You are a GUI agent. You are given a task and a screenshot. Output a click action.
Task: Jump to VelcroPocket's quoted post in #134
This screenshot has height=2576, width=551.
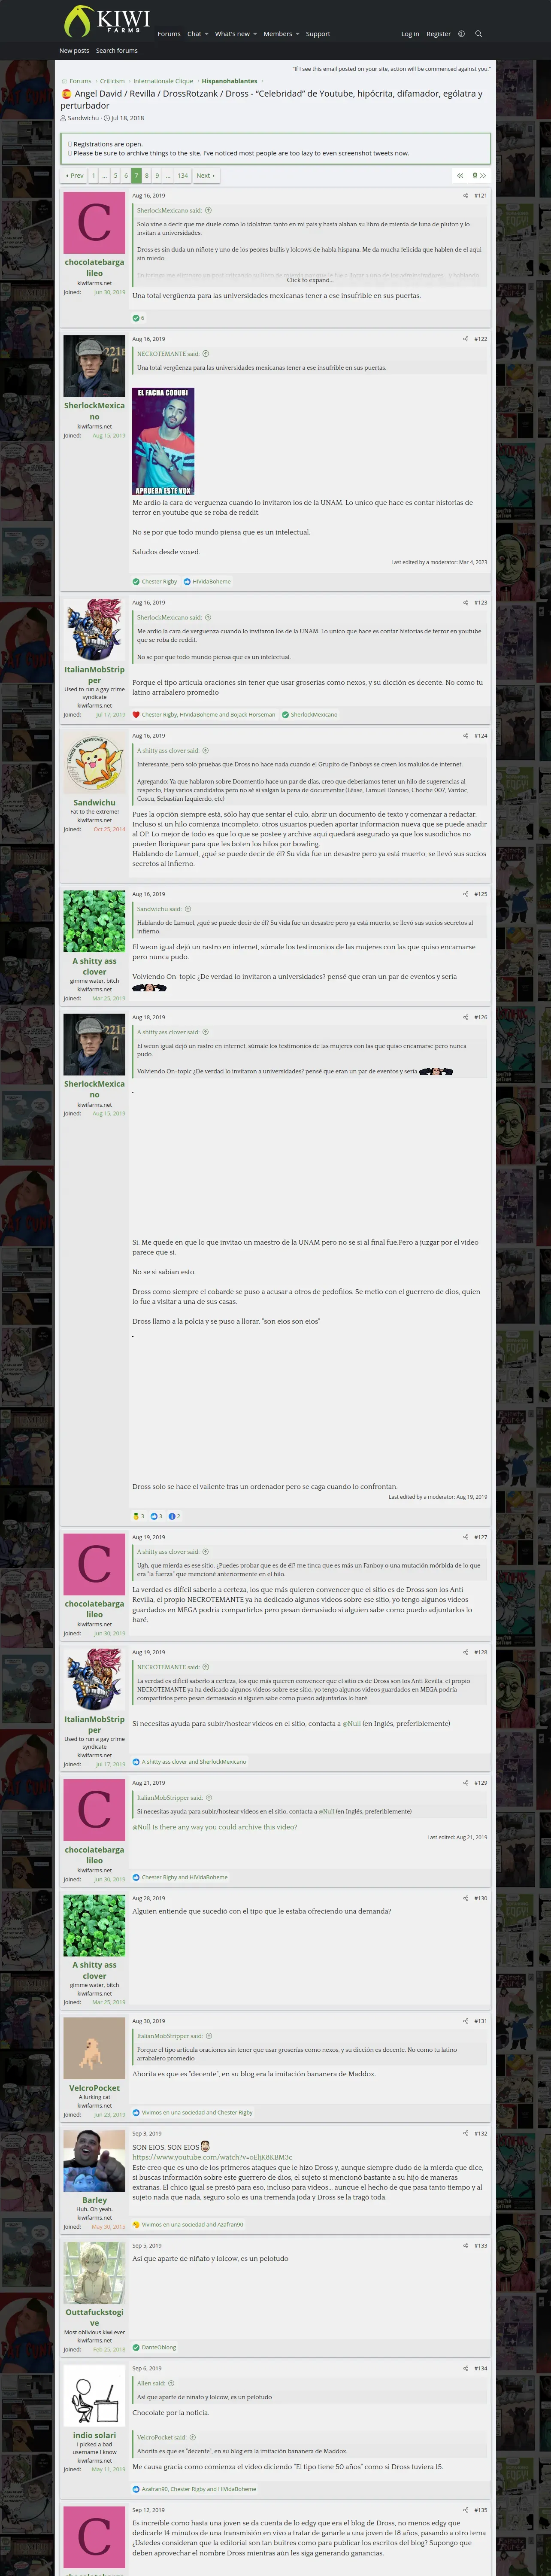(x=193, y=2437)
